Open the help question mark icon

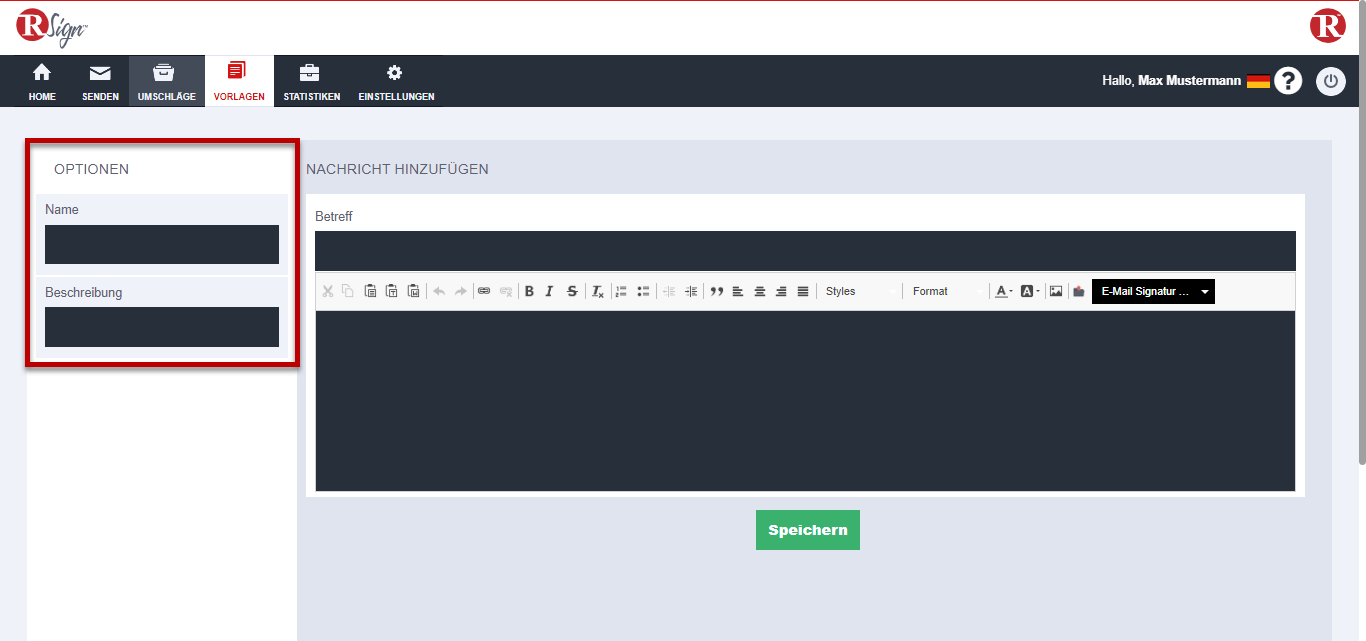pos(1288,81)
